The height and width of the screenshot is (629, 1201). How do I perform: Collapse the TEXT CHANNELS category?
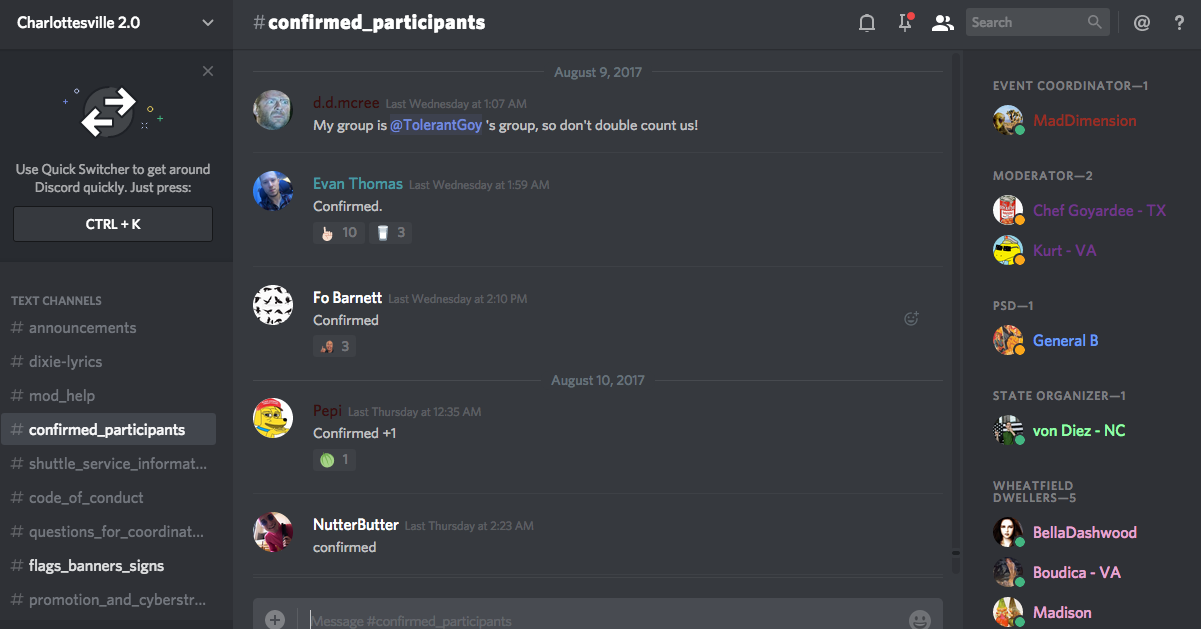click(56, 300)
